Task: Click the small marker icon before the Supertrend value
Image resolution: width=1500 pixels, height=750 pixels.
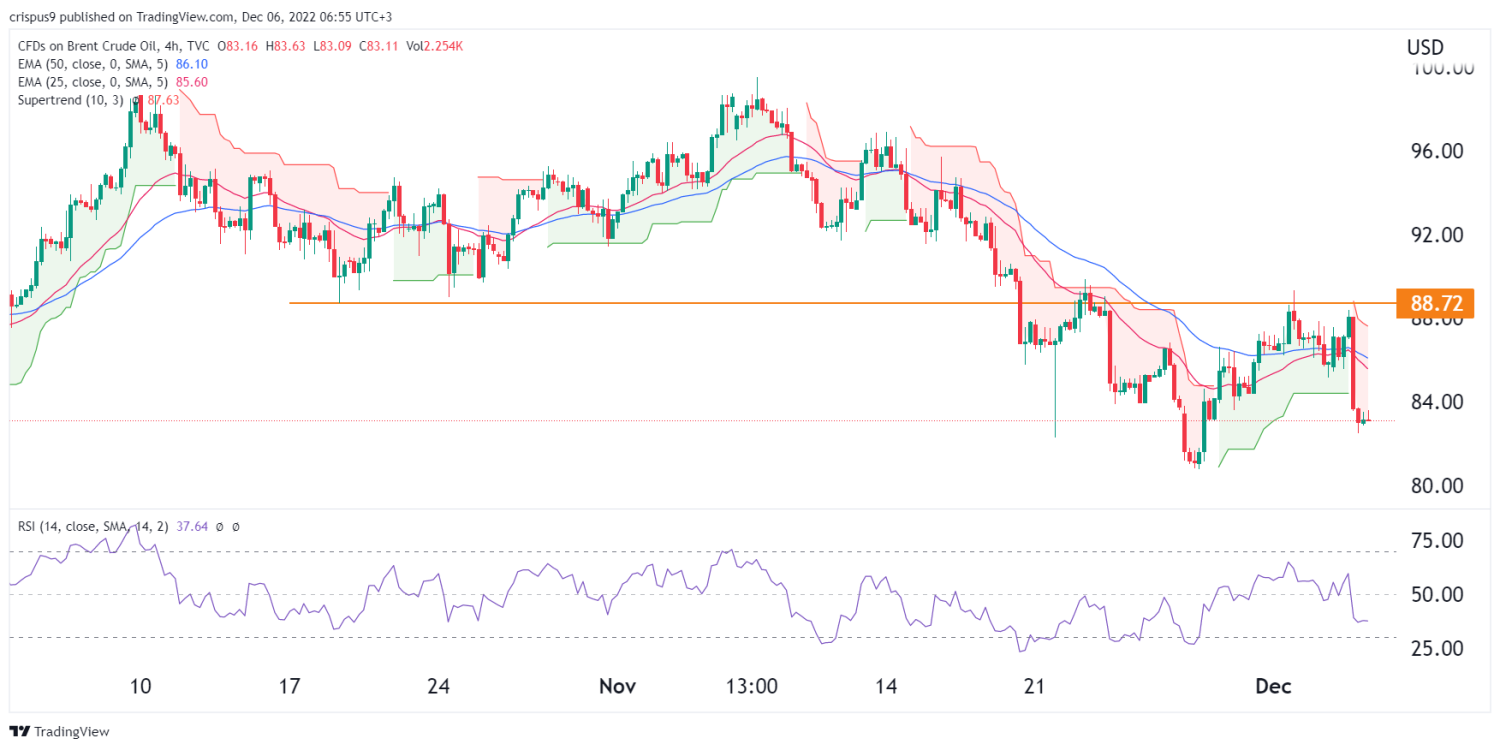Action: (135, 99)
